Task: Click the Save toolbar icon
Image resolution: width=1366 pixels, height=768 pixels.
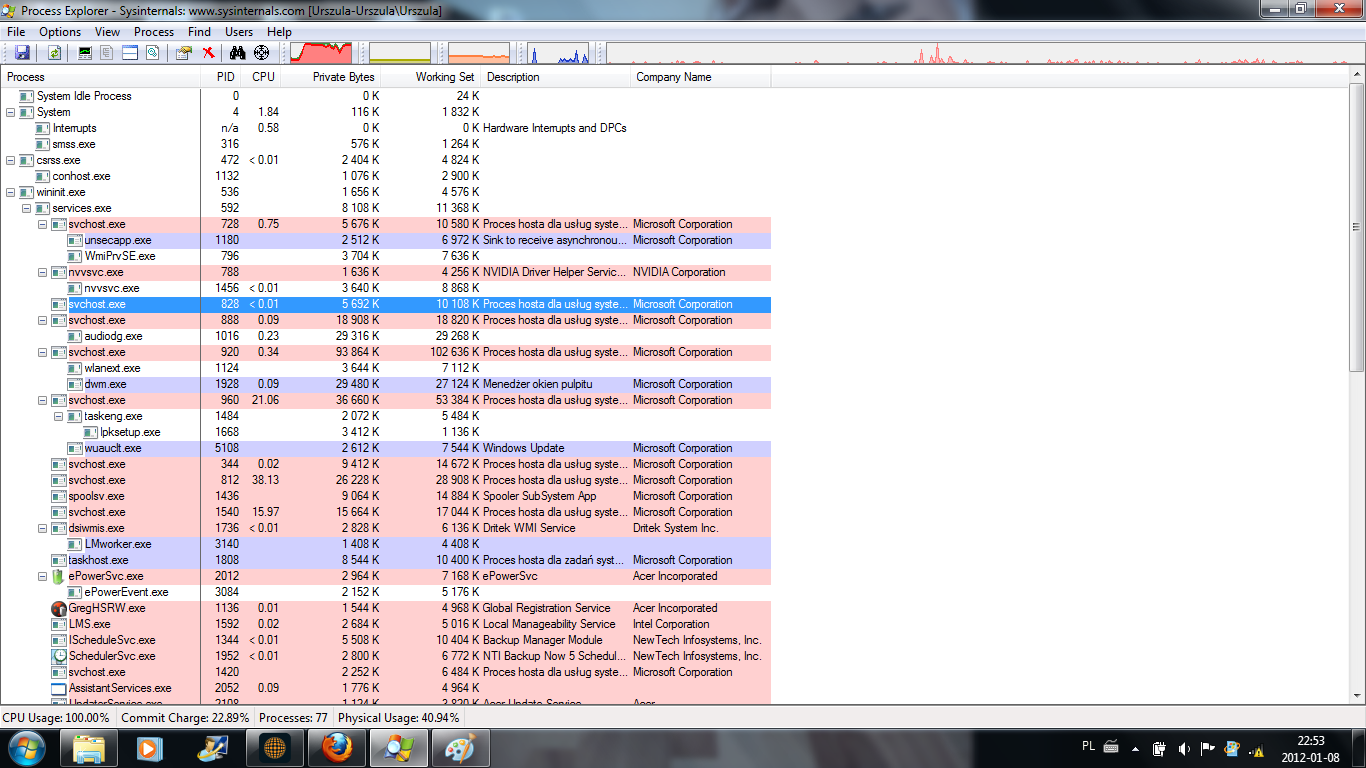Action: pos(21,53)
